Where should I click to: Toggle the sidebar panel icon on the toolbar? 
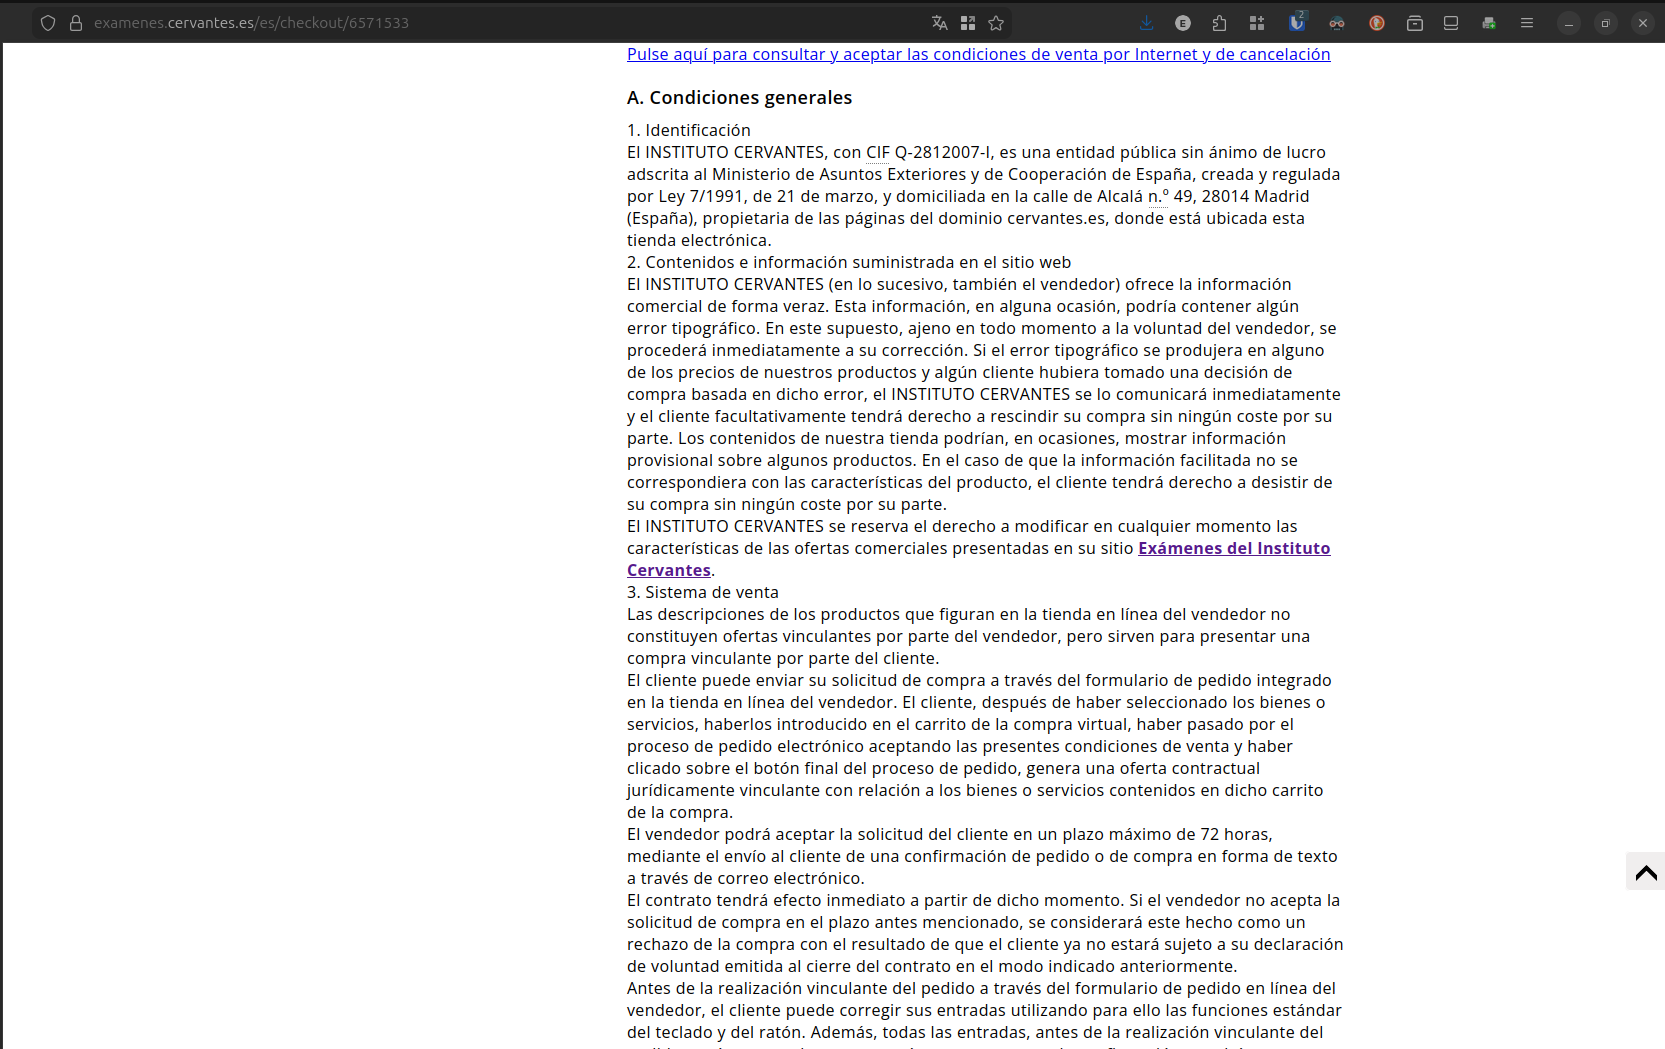point(1451,22)
